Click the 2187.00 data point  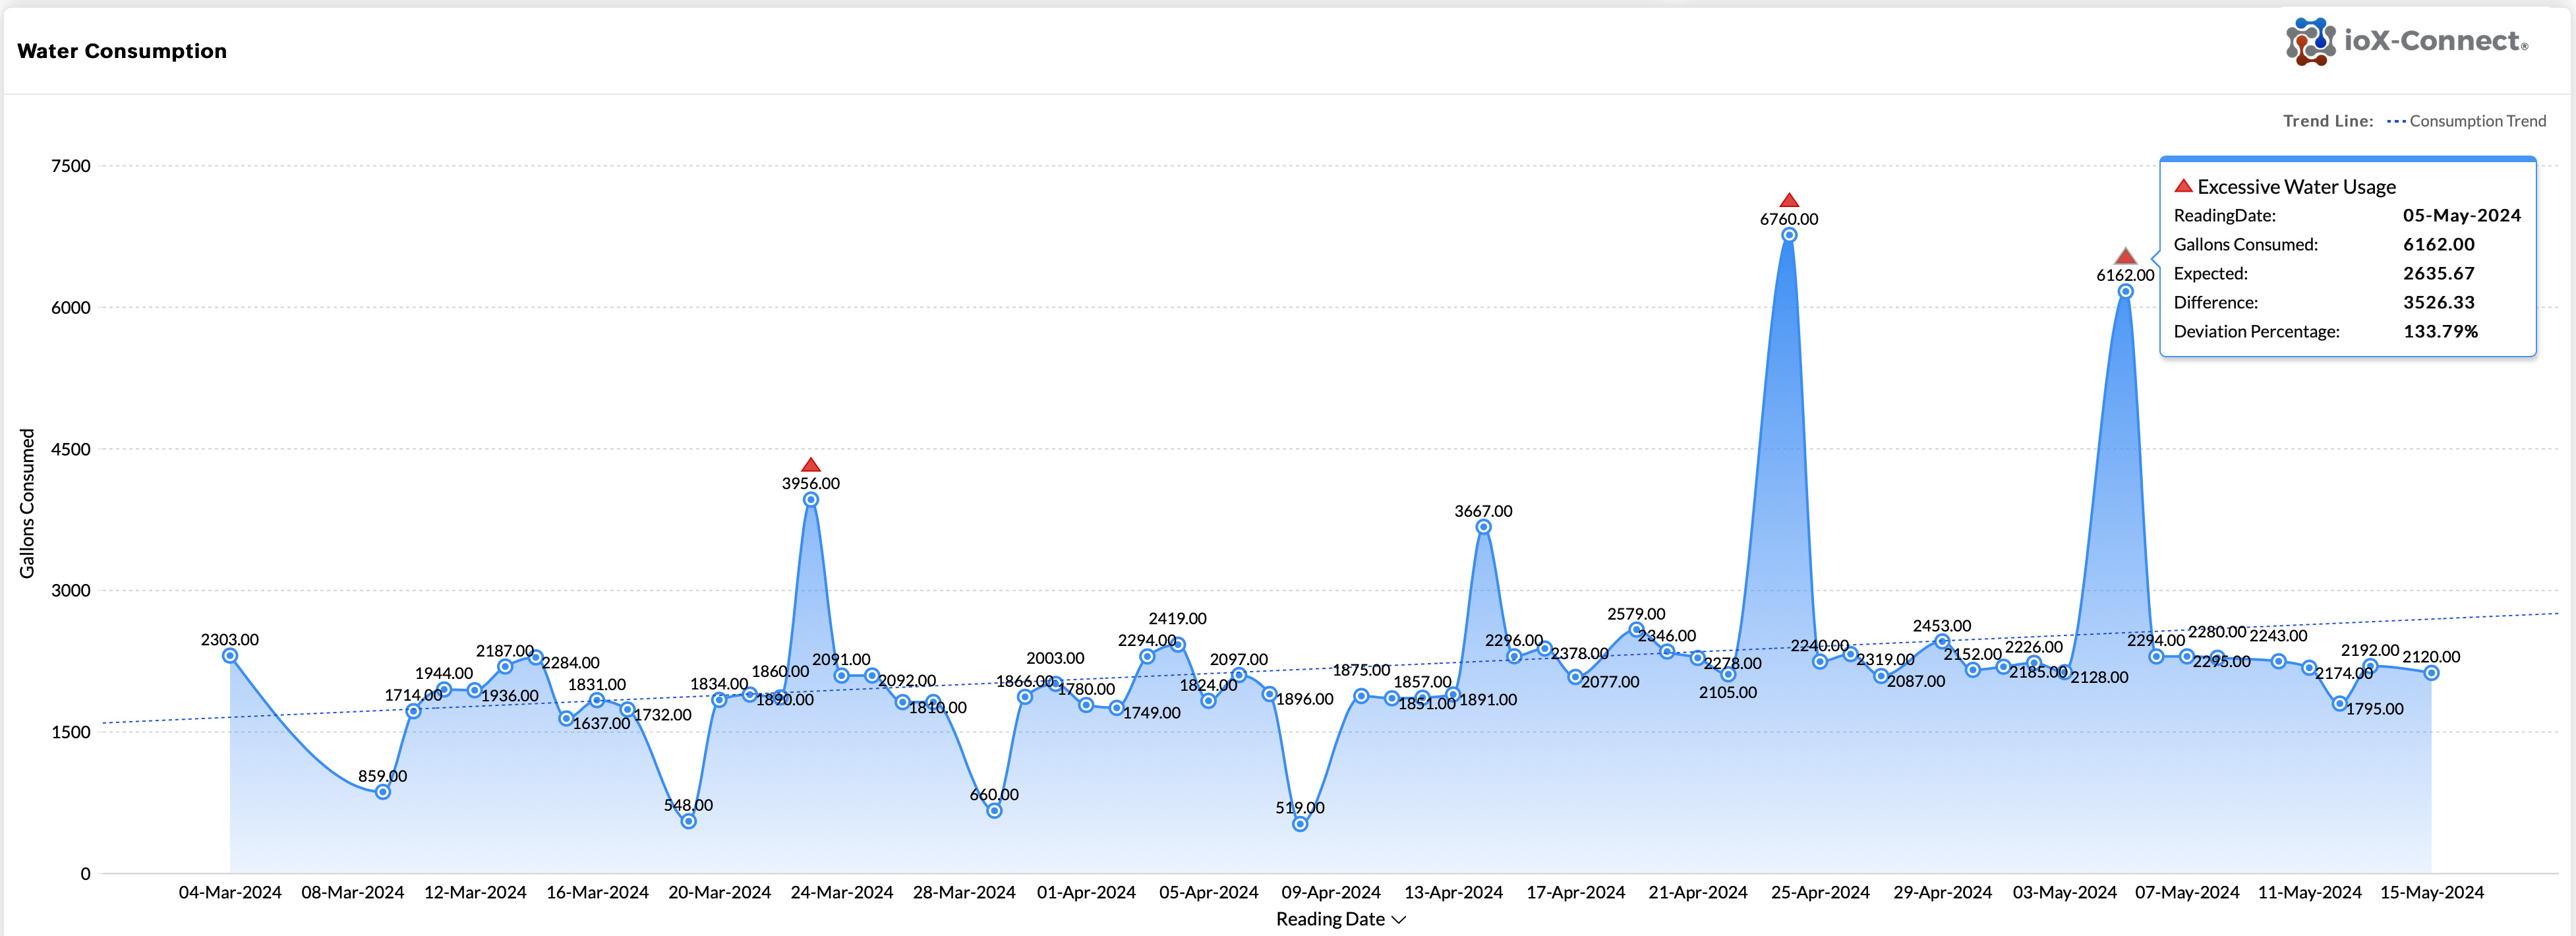pyautogui.click(x=505, y=667)
